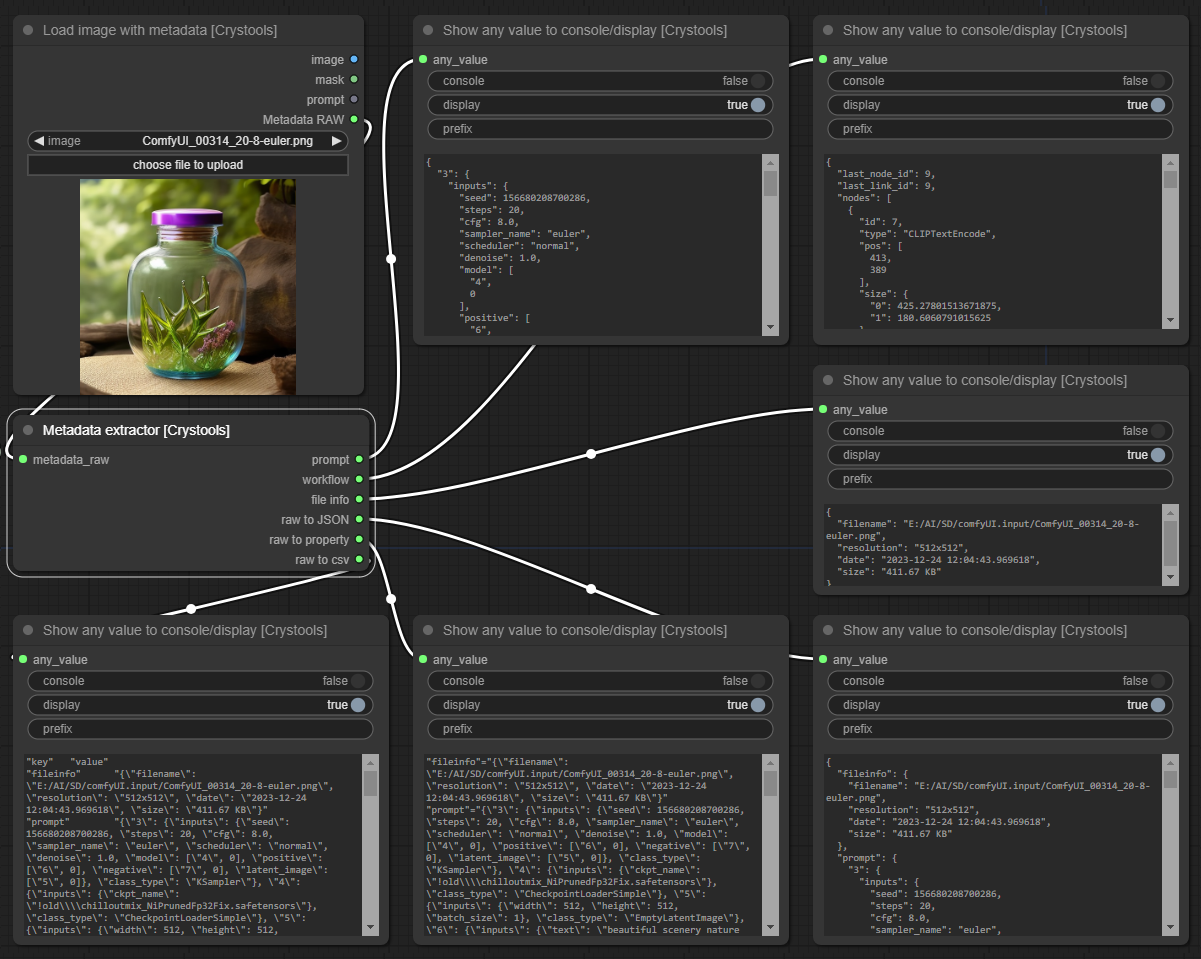Enable console on the bottom-left Show value node
This screenshot has width=1201, height=959.
click(356, 681)
